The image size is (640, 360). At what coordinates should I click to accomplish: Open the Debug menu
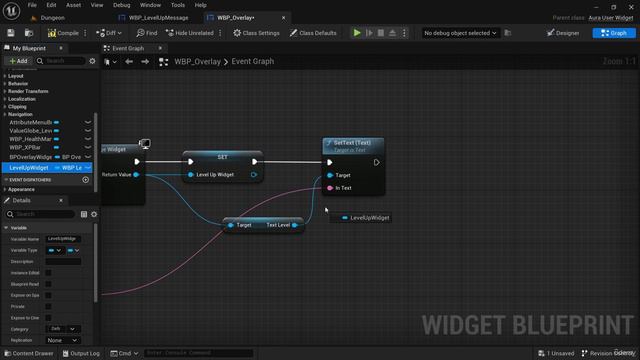click(121, 5)
